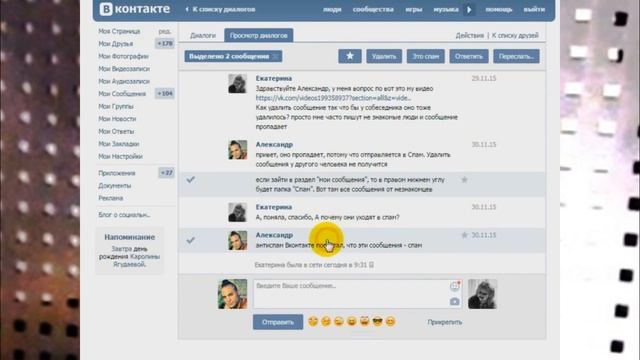Viewport: 640px width, 360px height.
Task: Open Реклама in sidebar
Action: coord(111,198)
